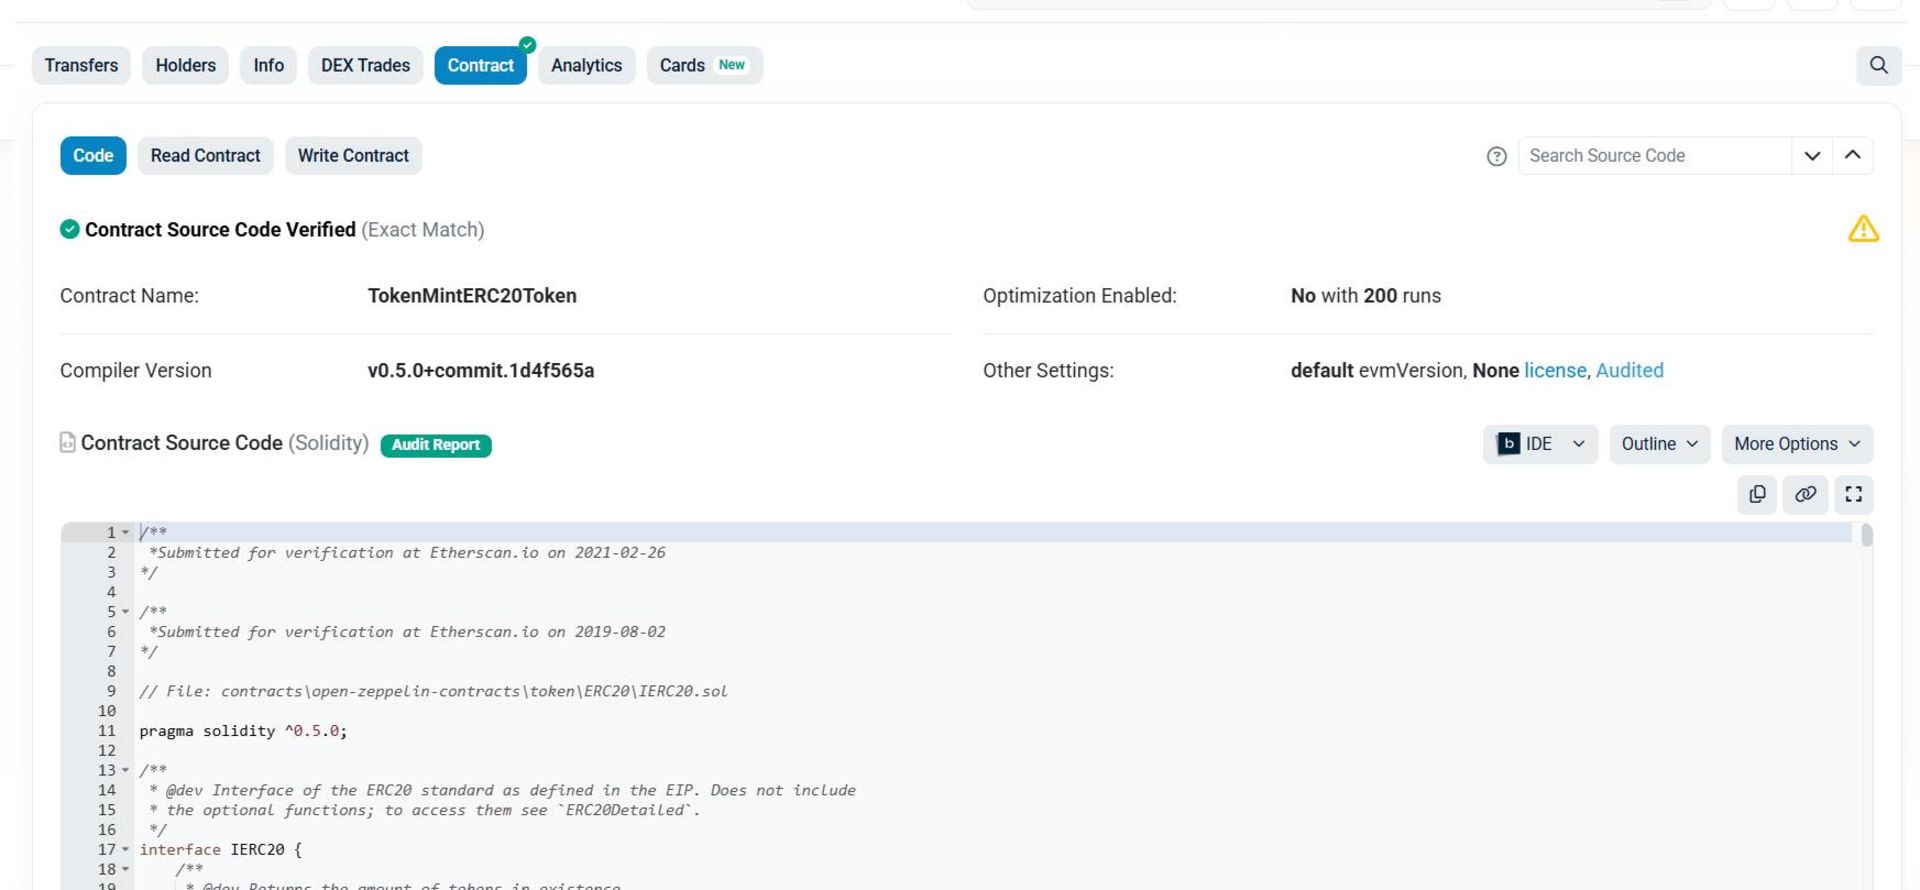1920x890 pixels.
Task: Open the license link
Action: point(1555,371)
